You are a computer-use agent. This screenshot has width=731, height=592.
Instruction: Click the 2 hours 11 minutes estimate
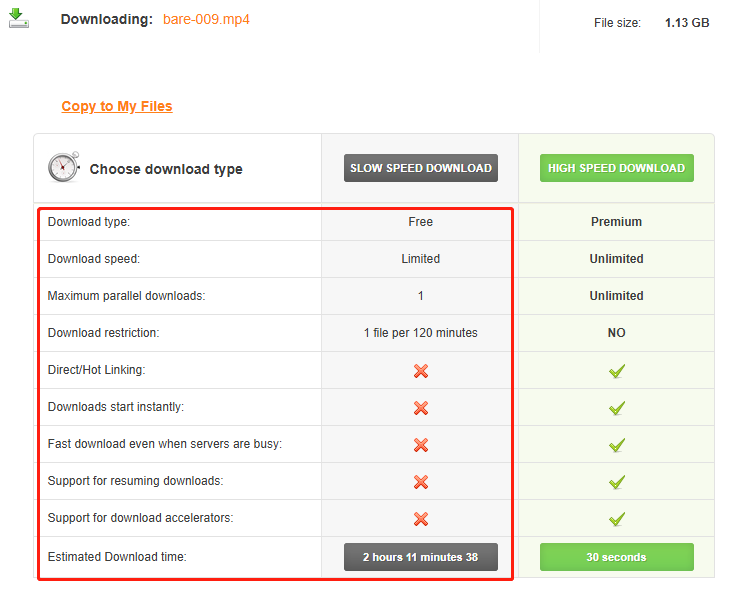(421, 557)
